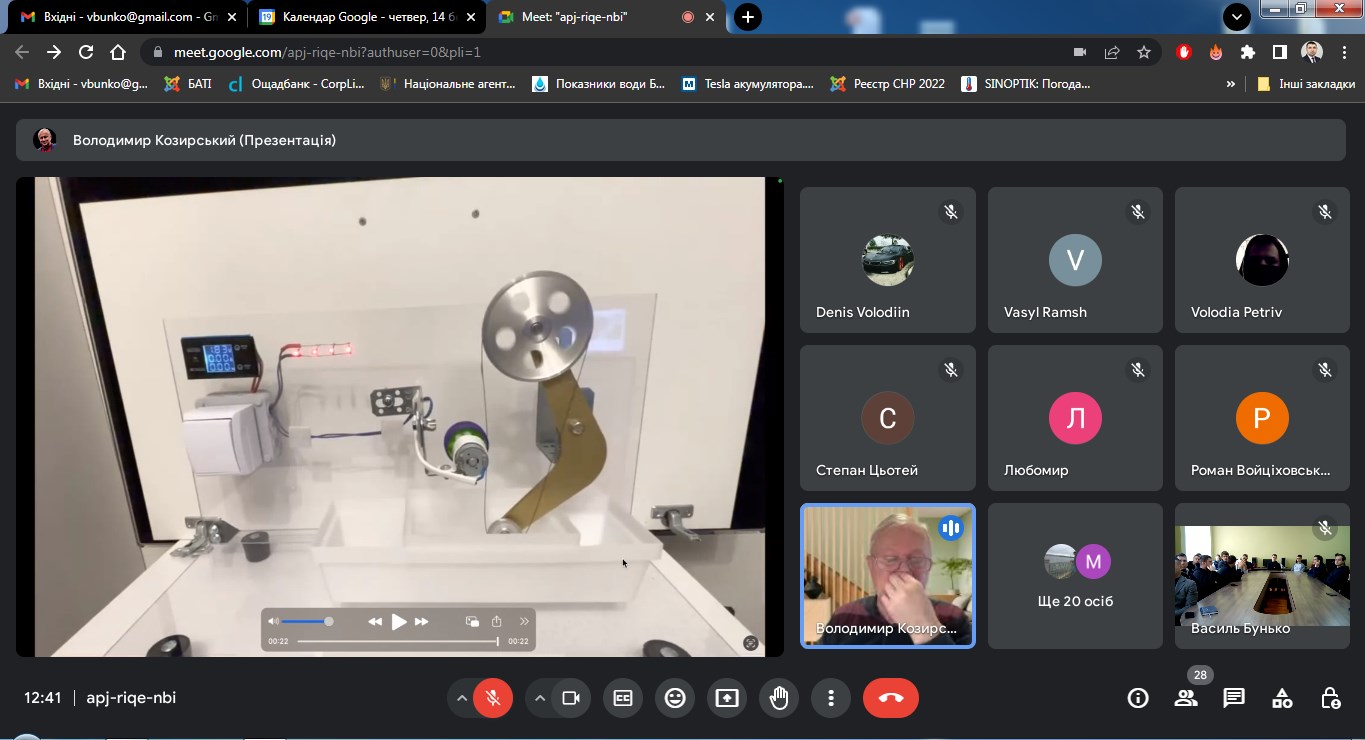Viewport: 1365px width, 740px height.
Task: Open the БАТІ bookmark
Action: [188, 84]
